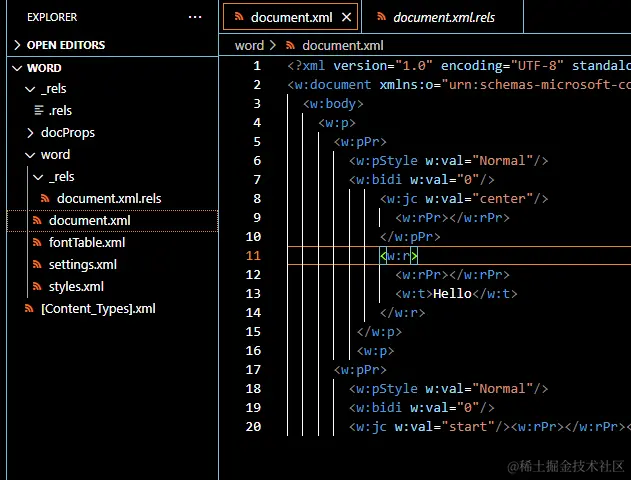Click the XML icon beside [Content_Types].xml
Viewport: 631px width, 480px height.
29,309
